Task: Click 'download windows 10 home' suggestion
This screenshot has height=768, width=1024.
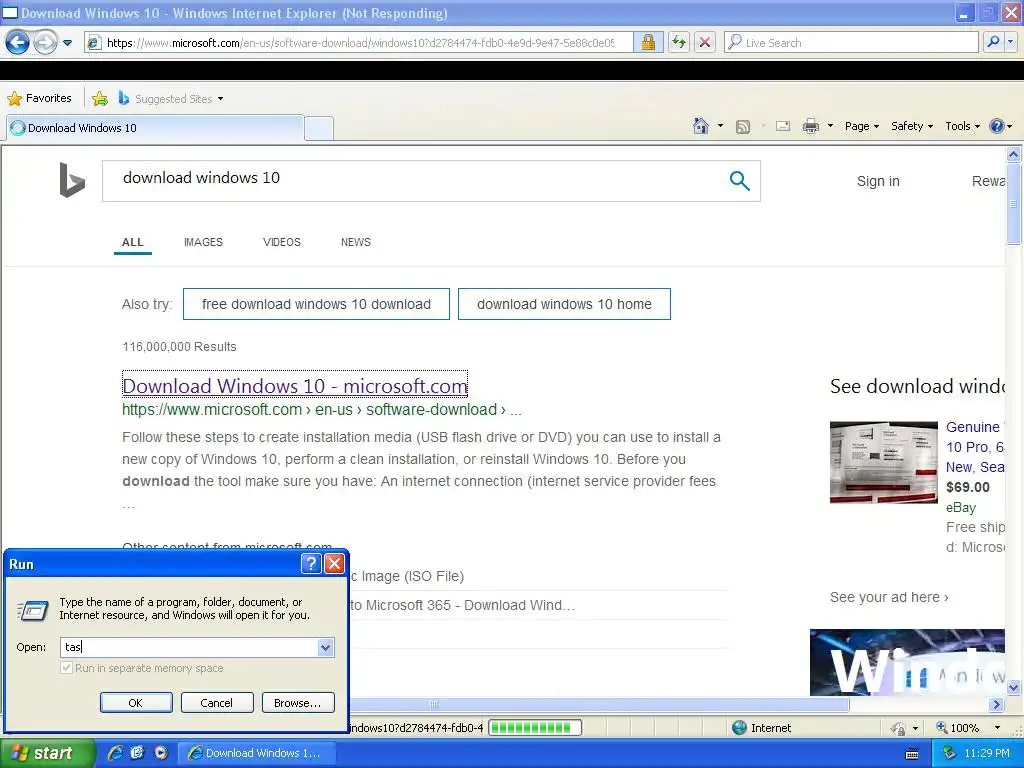Action: point(564,304)
